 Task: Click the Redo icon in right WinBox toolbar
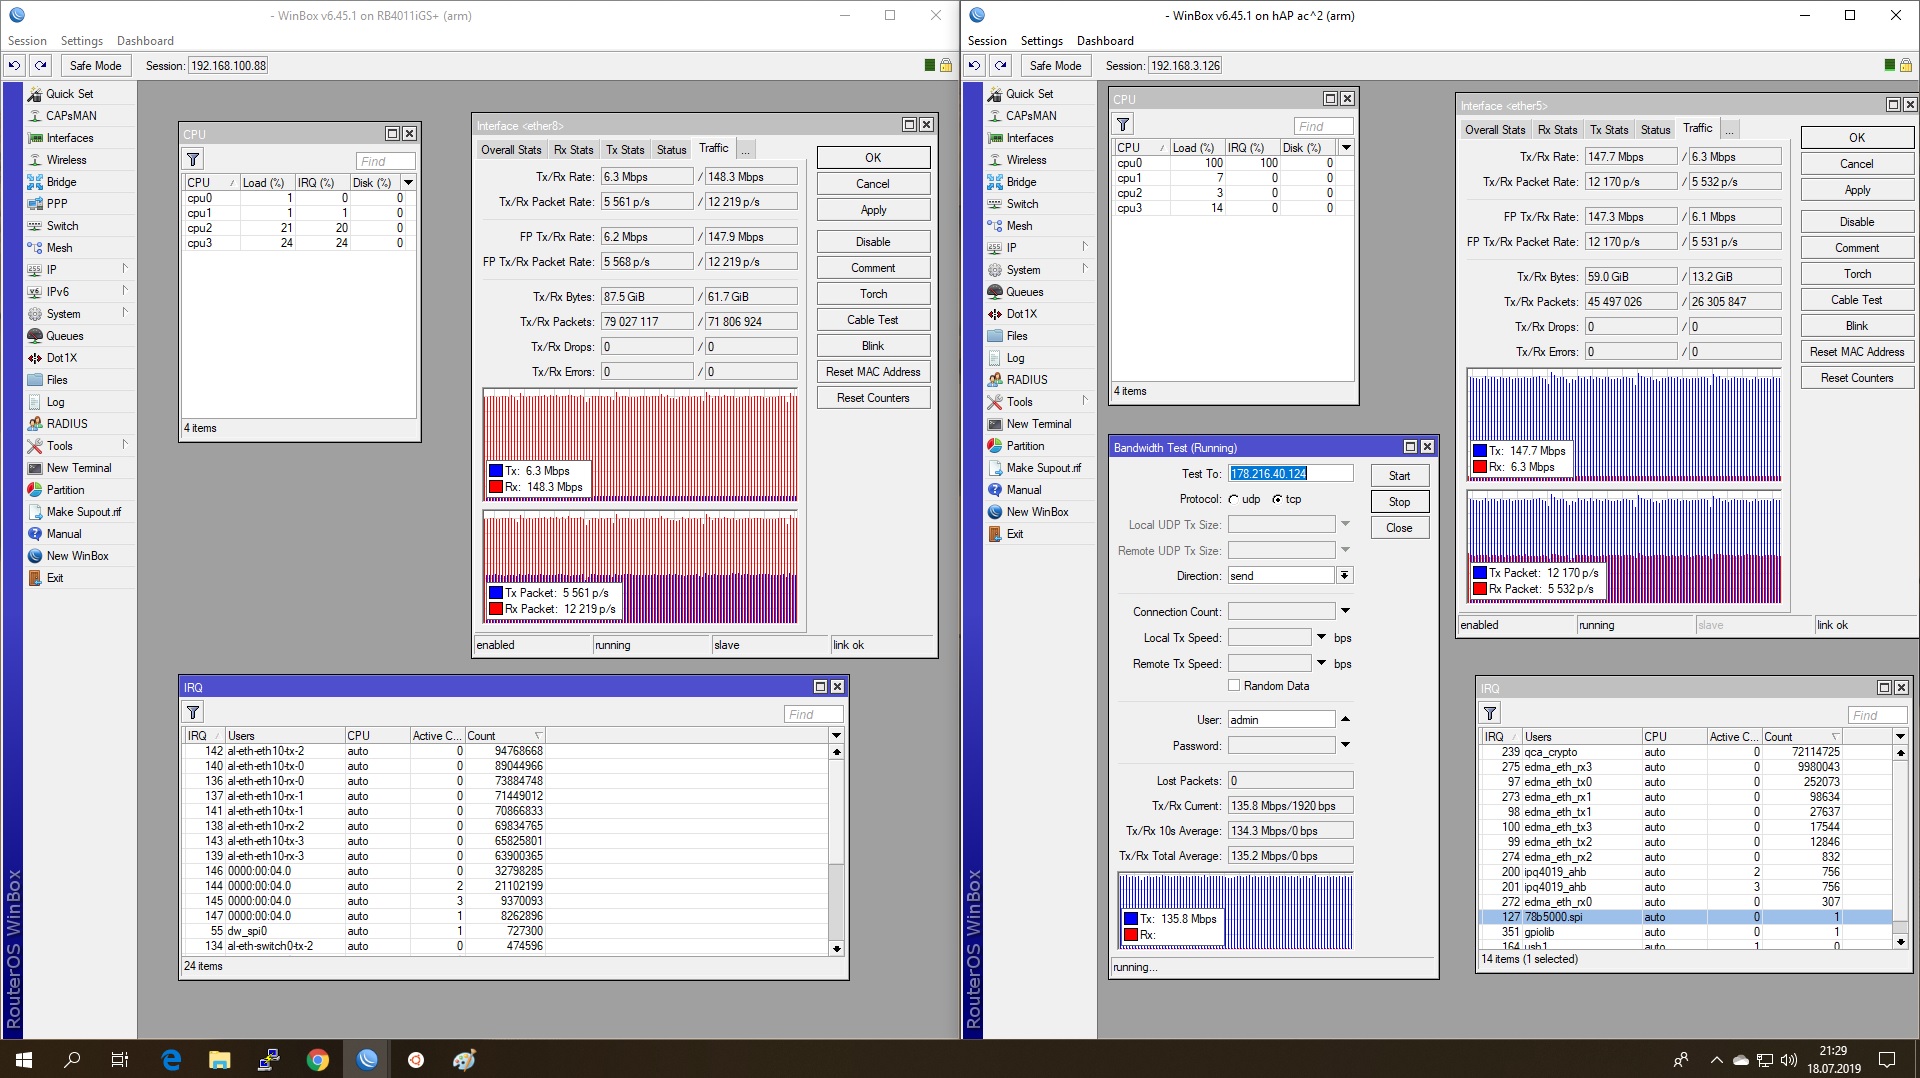(1000, 66)
